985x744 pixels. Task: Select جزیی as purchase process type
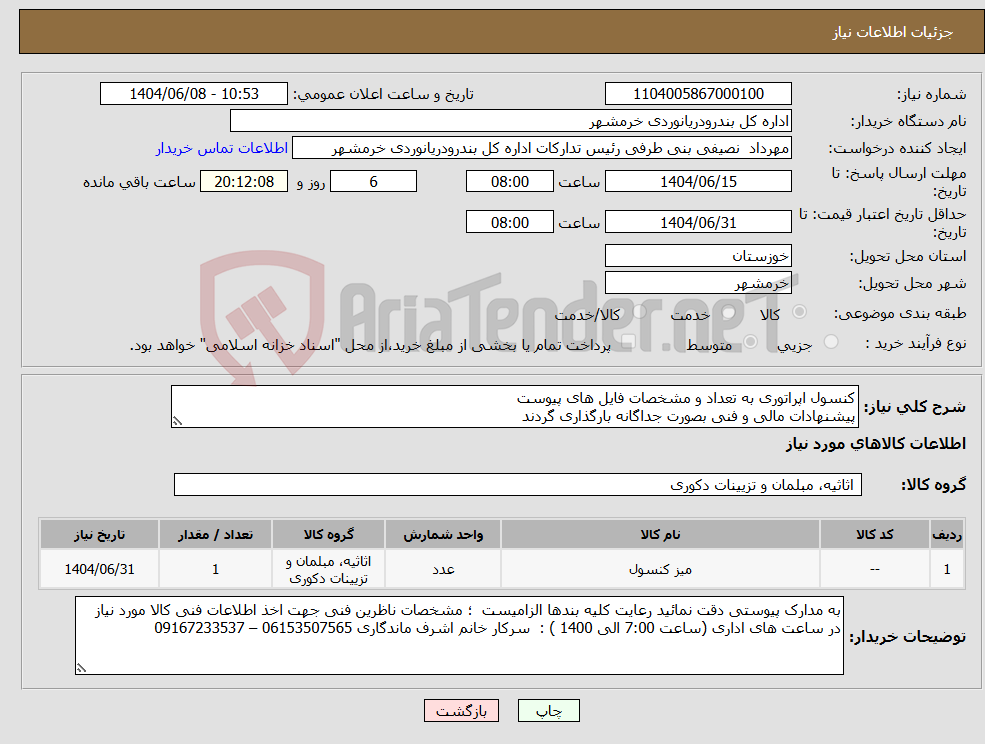click(x=831, y=339)
